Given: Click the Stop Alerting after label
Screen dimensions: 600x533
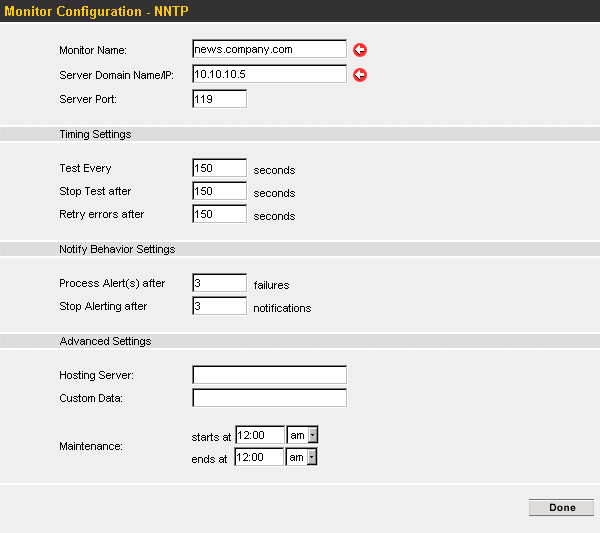Looking at the screenshot, I should tap(103, 306).
